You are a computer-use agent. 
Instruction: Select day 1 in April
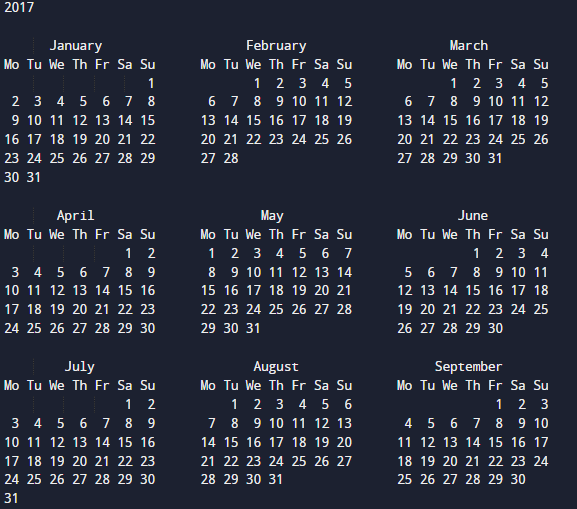(128, 253)
